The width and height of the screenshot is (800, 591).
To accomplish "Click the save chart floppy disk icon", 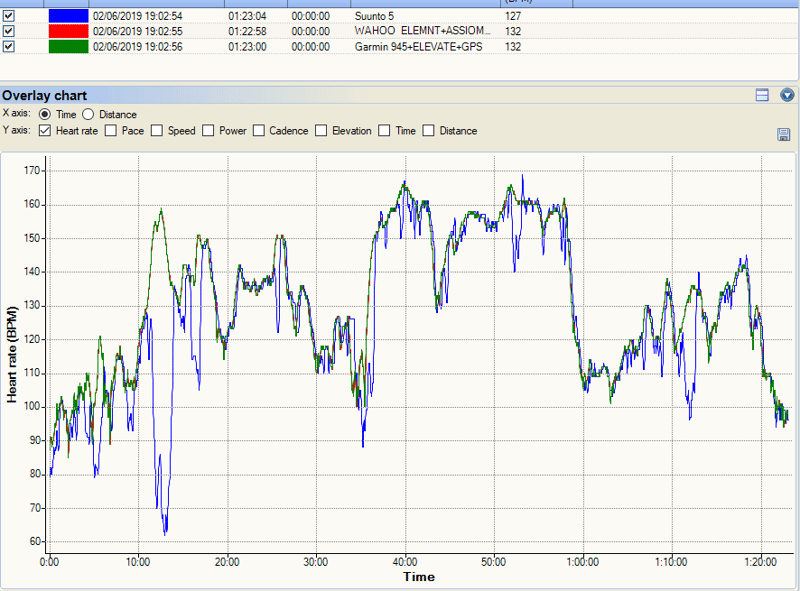I will point(783,135).
